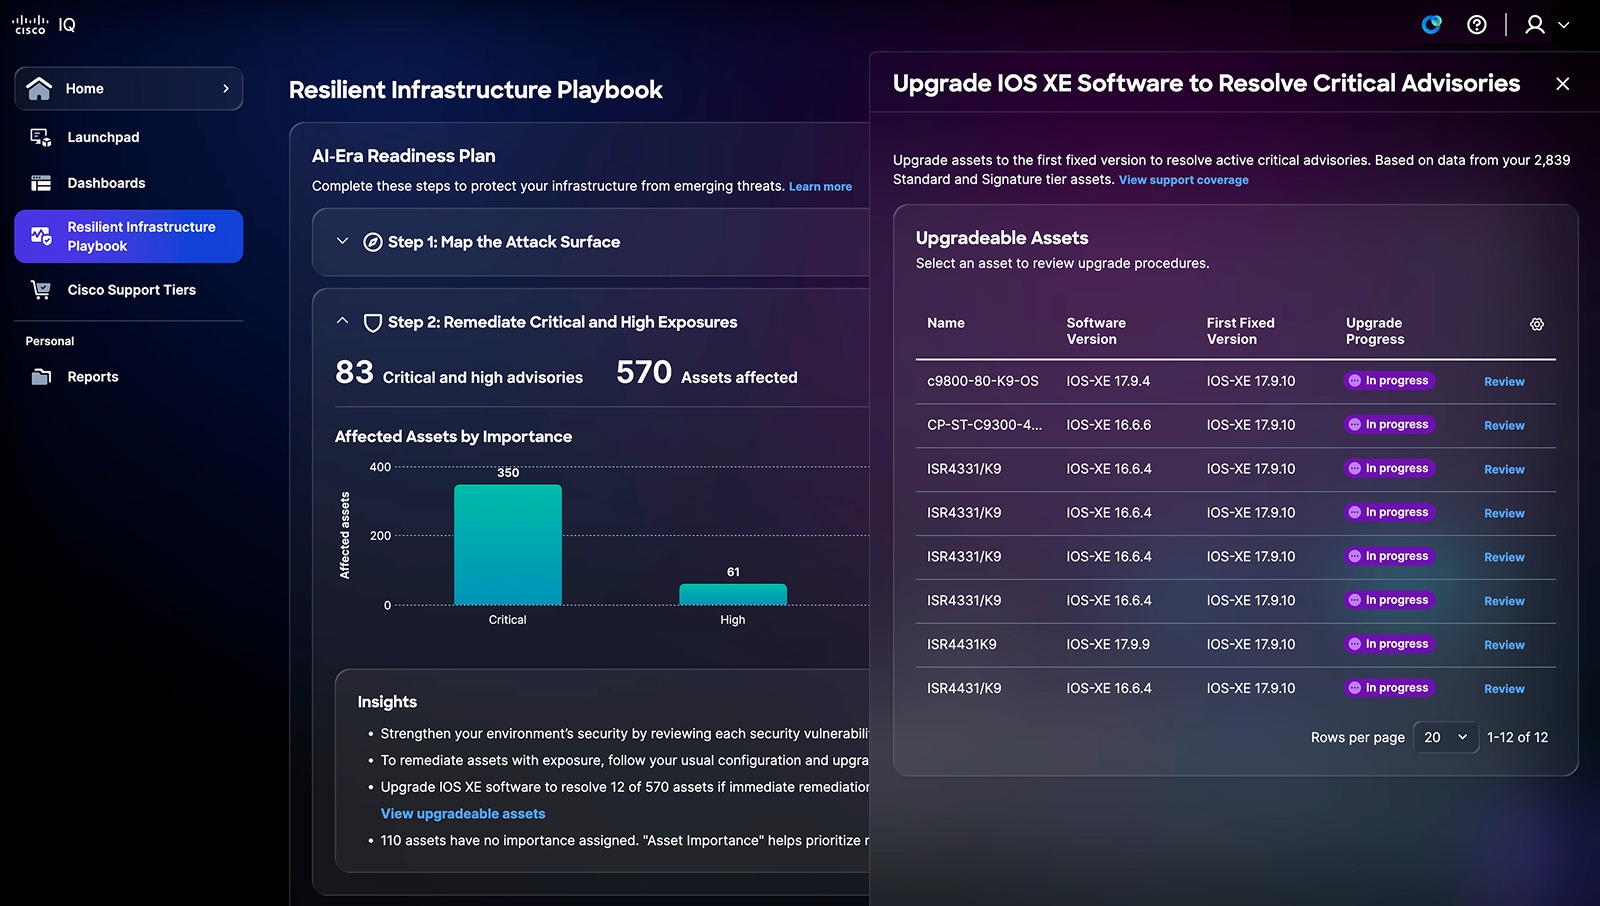Open the AI assistant icon in header
Viewport: 1600px width, 906px height.
1432,25
